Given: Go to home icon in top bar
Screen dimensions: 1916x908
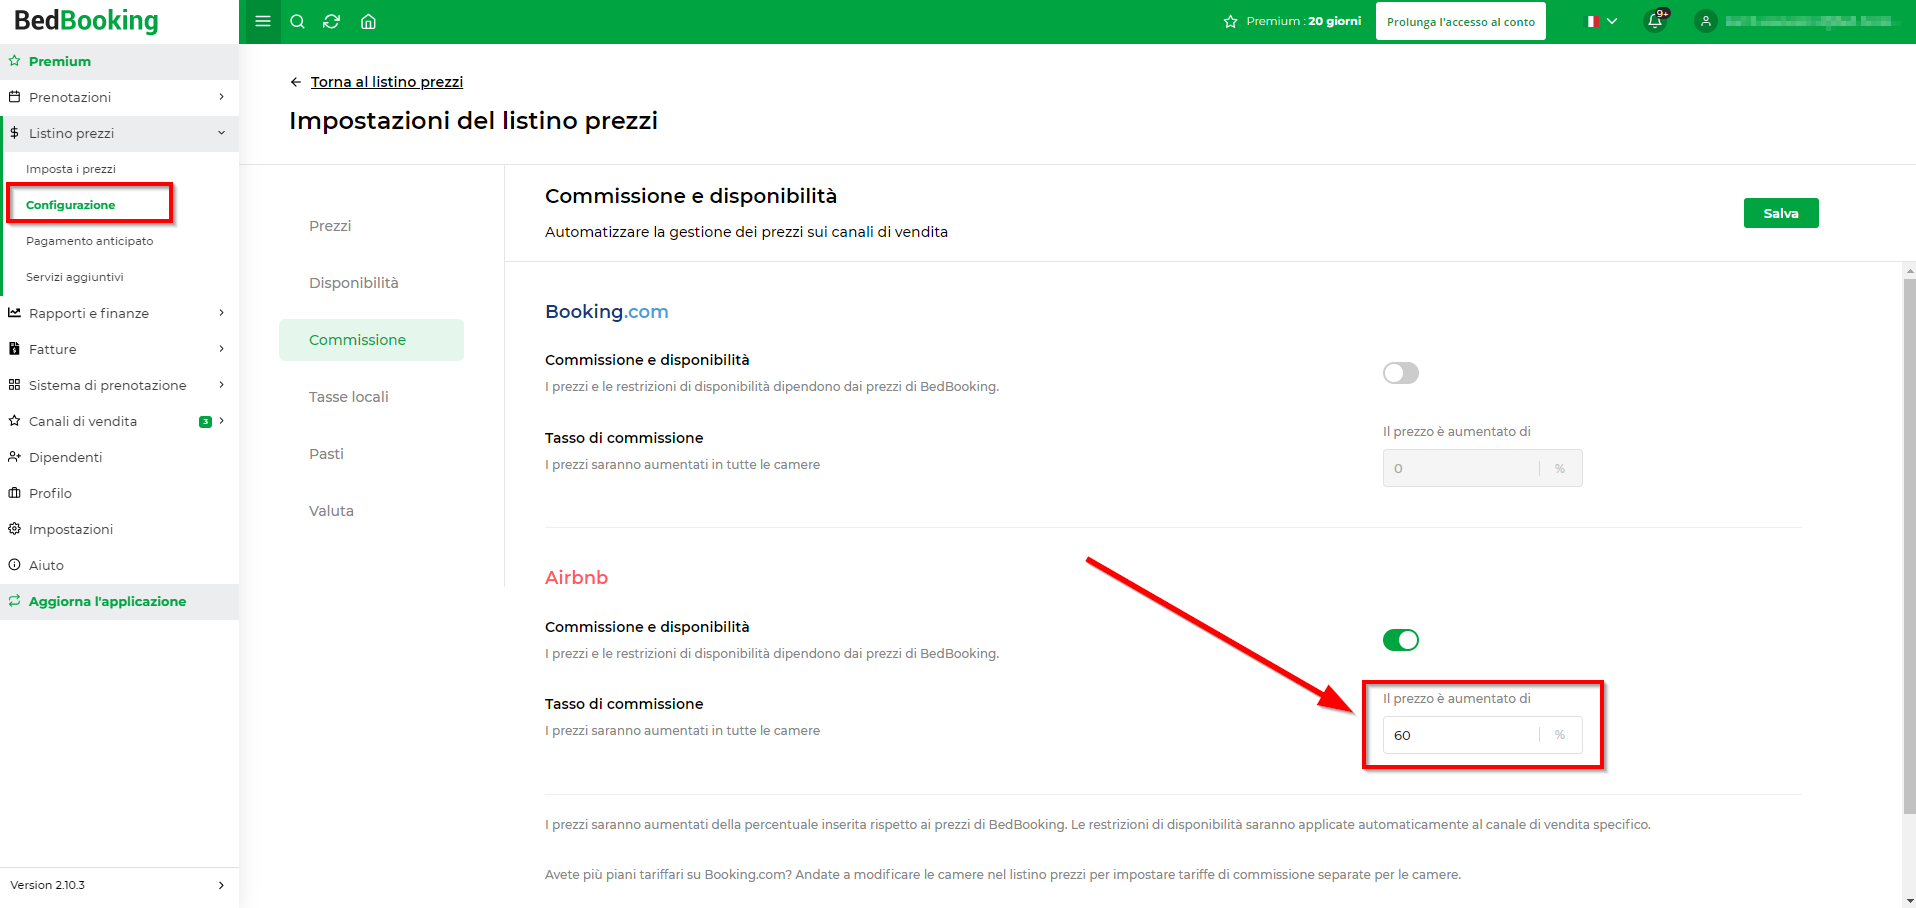Looking at the screenshot, I should coord(368,21).
